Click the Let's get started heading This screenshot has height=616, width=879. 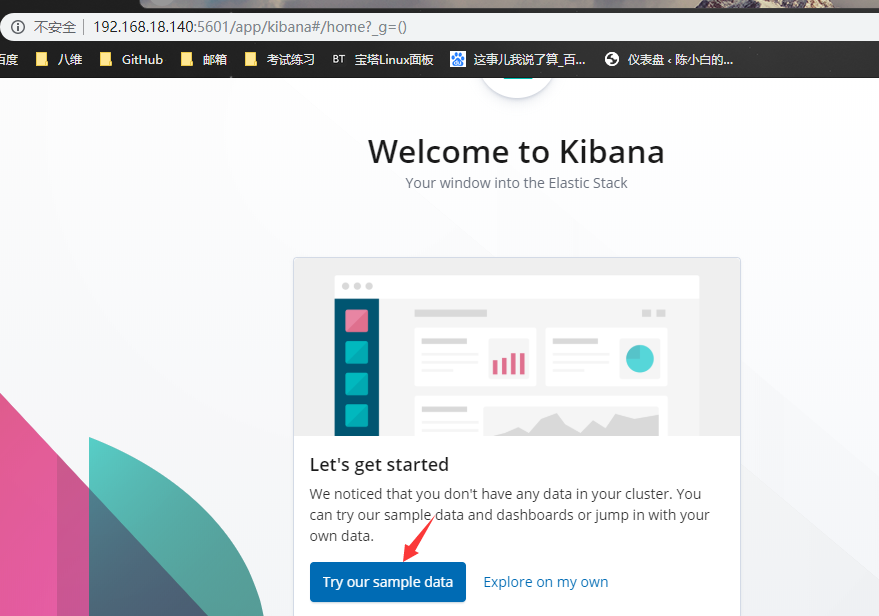pos(379,465)
